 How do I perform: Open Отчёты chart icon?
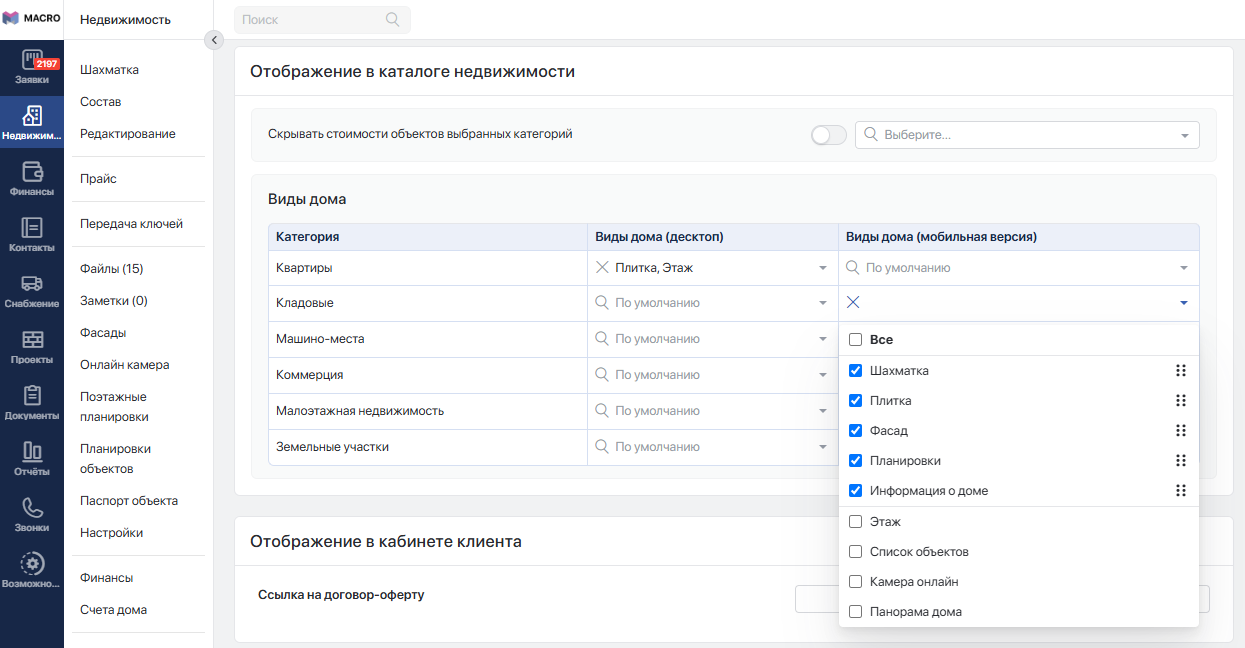pyautogui.click(x=32, y=452)
